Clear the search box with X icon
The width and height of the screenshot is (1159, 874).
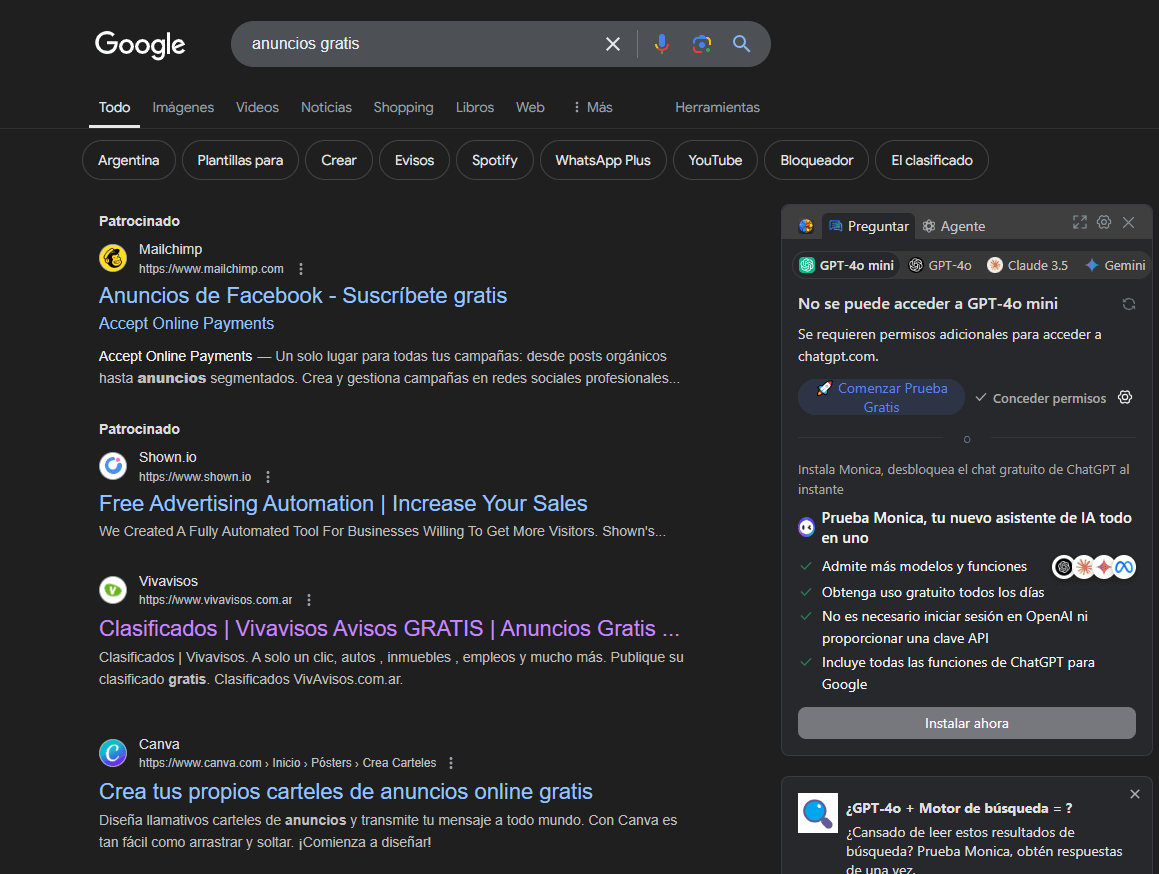pyautogui.click(x=613, y=44)
